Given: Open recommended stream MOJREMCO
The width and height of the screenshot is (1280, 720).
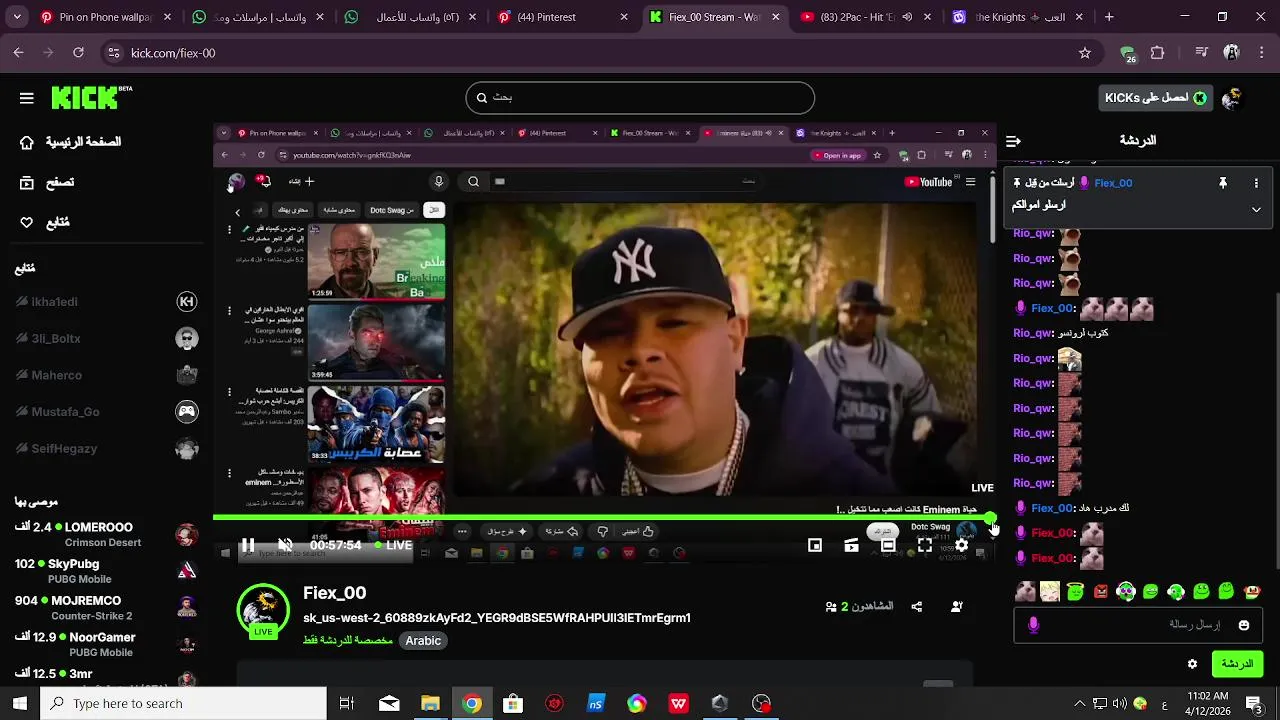Looking at the screenshot, I should [x=107, y=608].
